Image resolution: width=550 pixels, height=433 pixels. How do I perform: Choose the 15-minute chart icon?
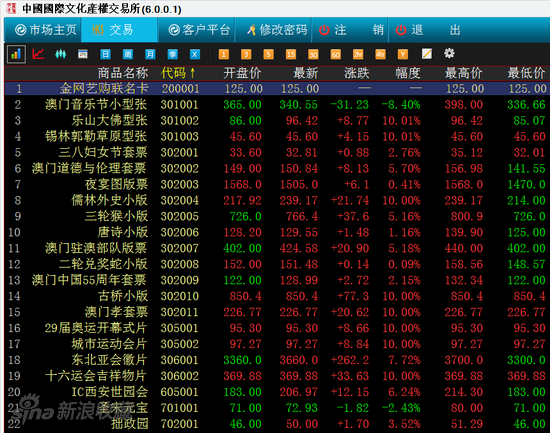pyautogui.click(x=291, y=54)
